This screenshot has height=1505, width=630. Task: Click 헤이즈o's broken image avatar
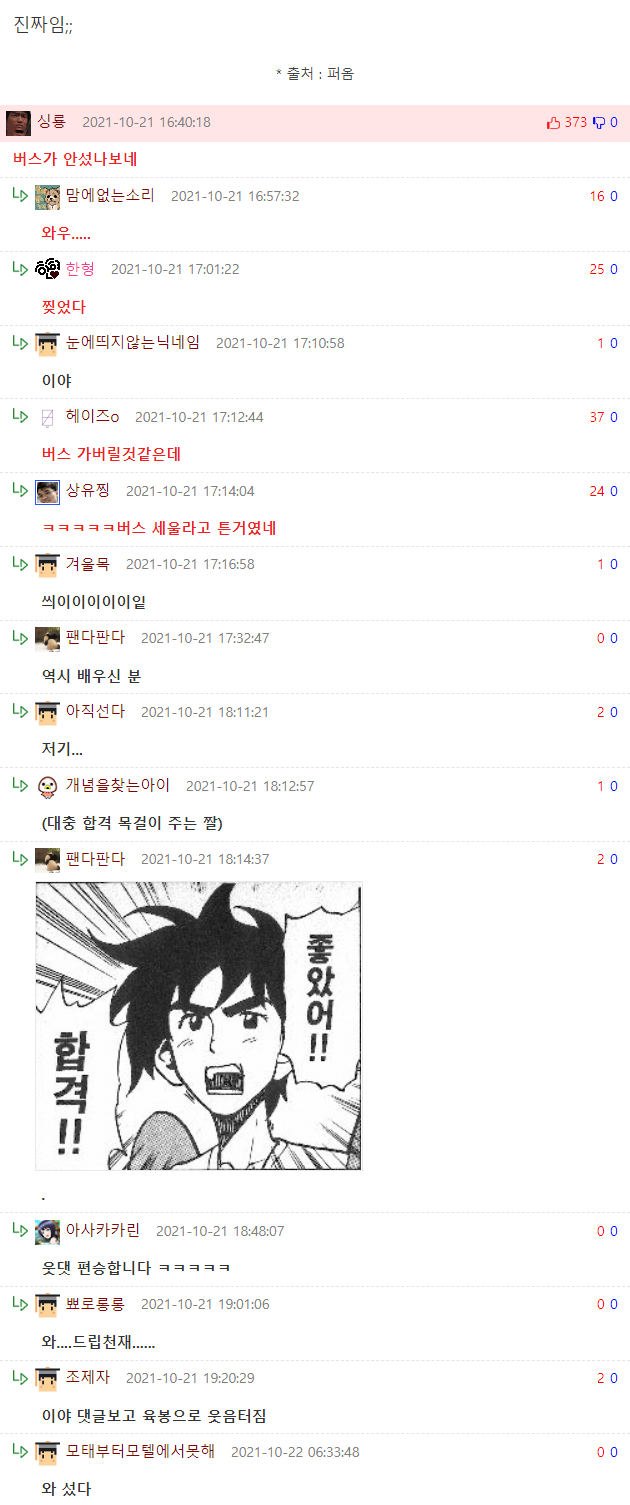[47, 417]
